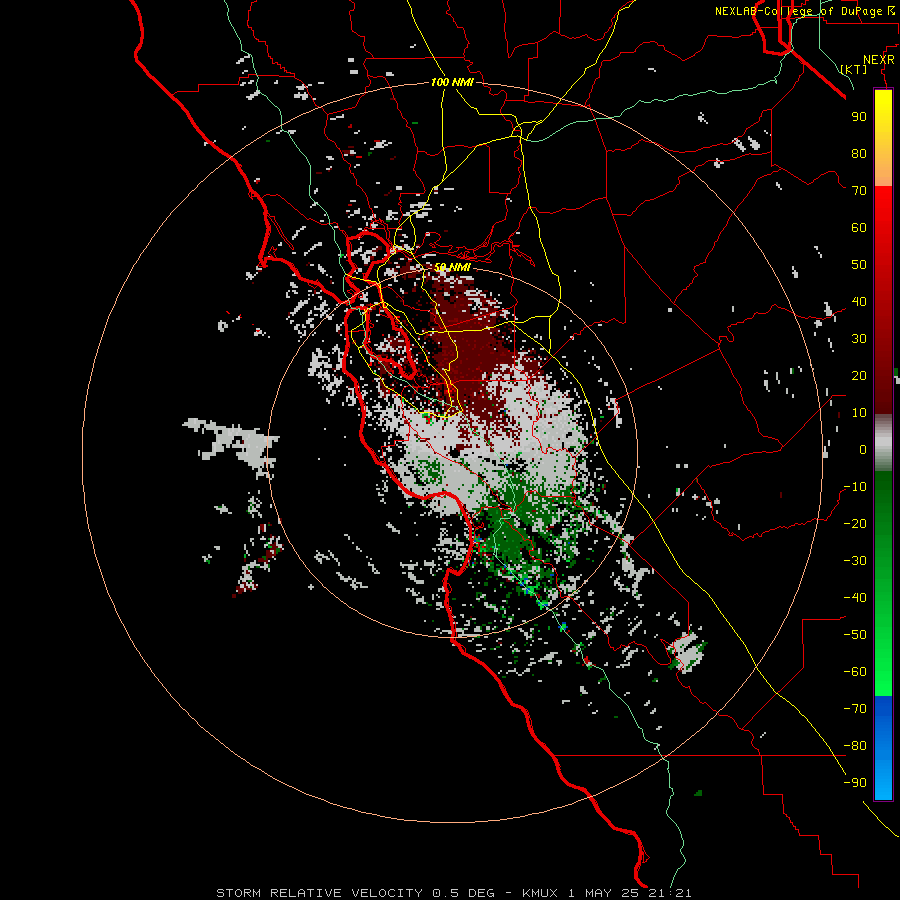The width and height of the screenshot is (900, 900).
Task: Select the light blue bottom segment of the scale
Action: (x=883, y=775)
